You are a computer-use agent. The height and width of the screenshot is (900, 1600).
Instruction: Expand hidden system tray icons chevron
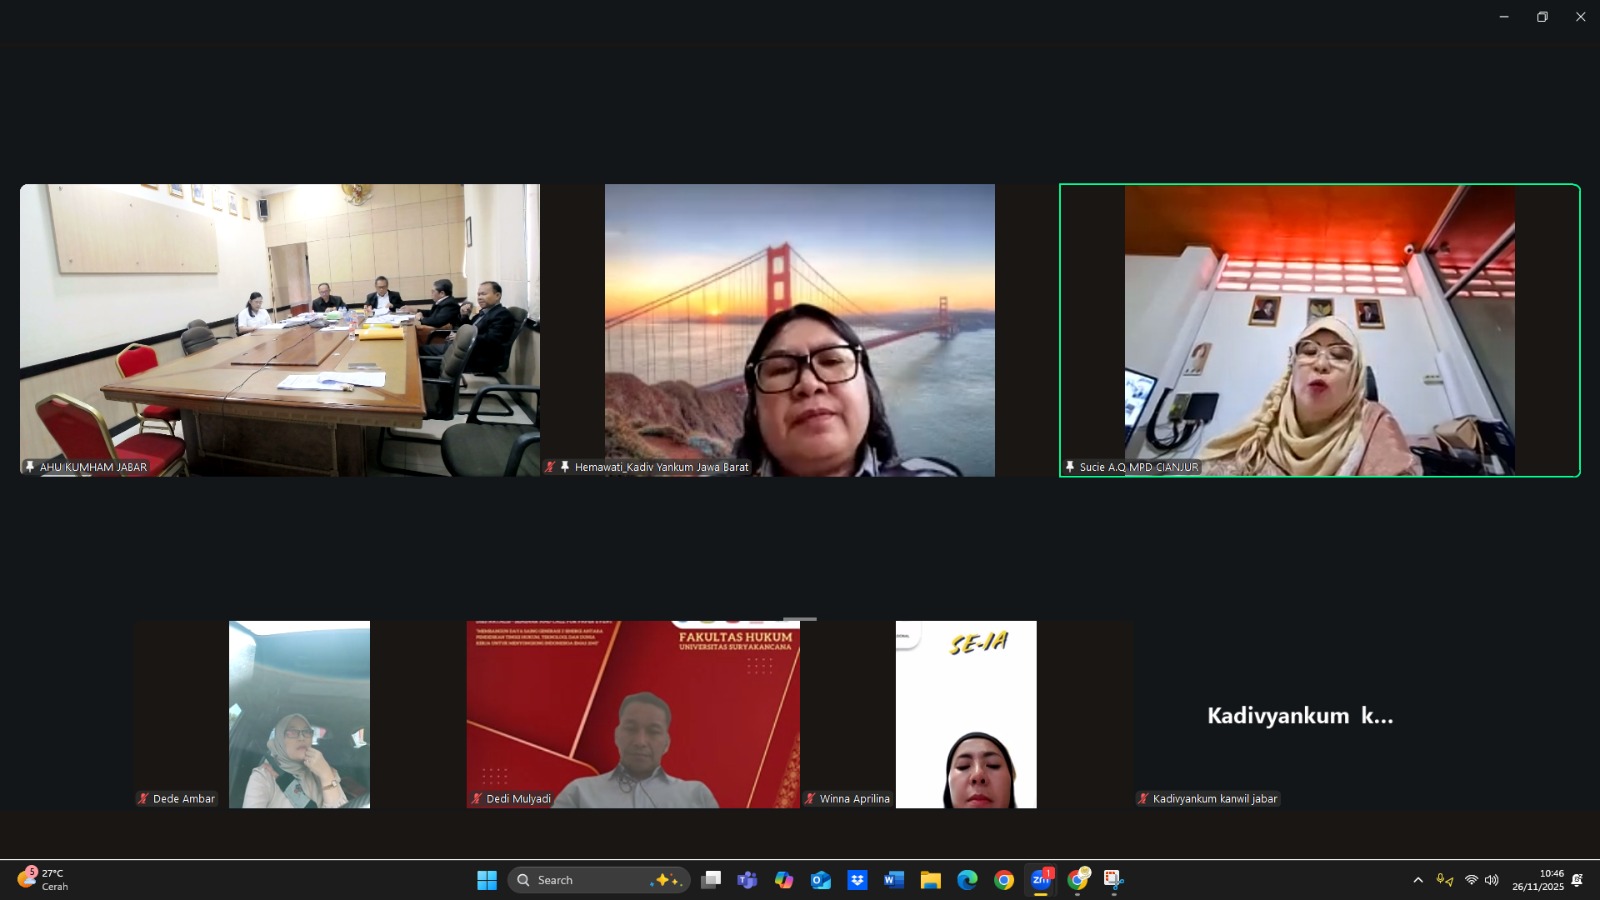(x=1418, y=880)
